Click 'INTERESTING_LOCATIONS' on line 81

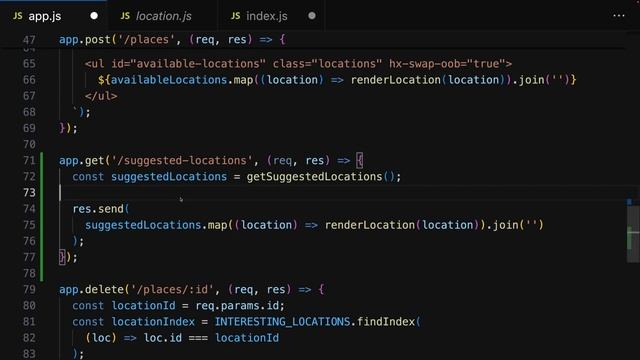click(x=282, y=322)
